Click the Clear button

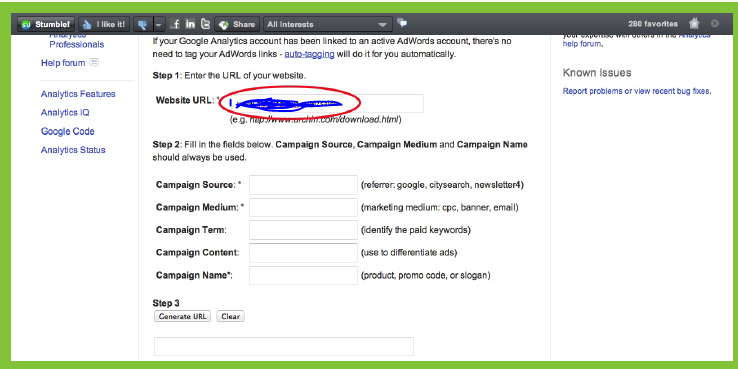(231, 316)
